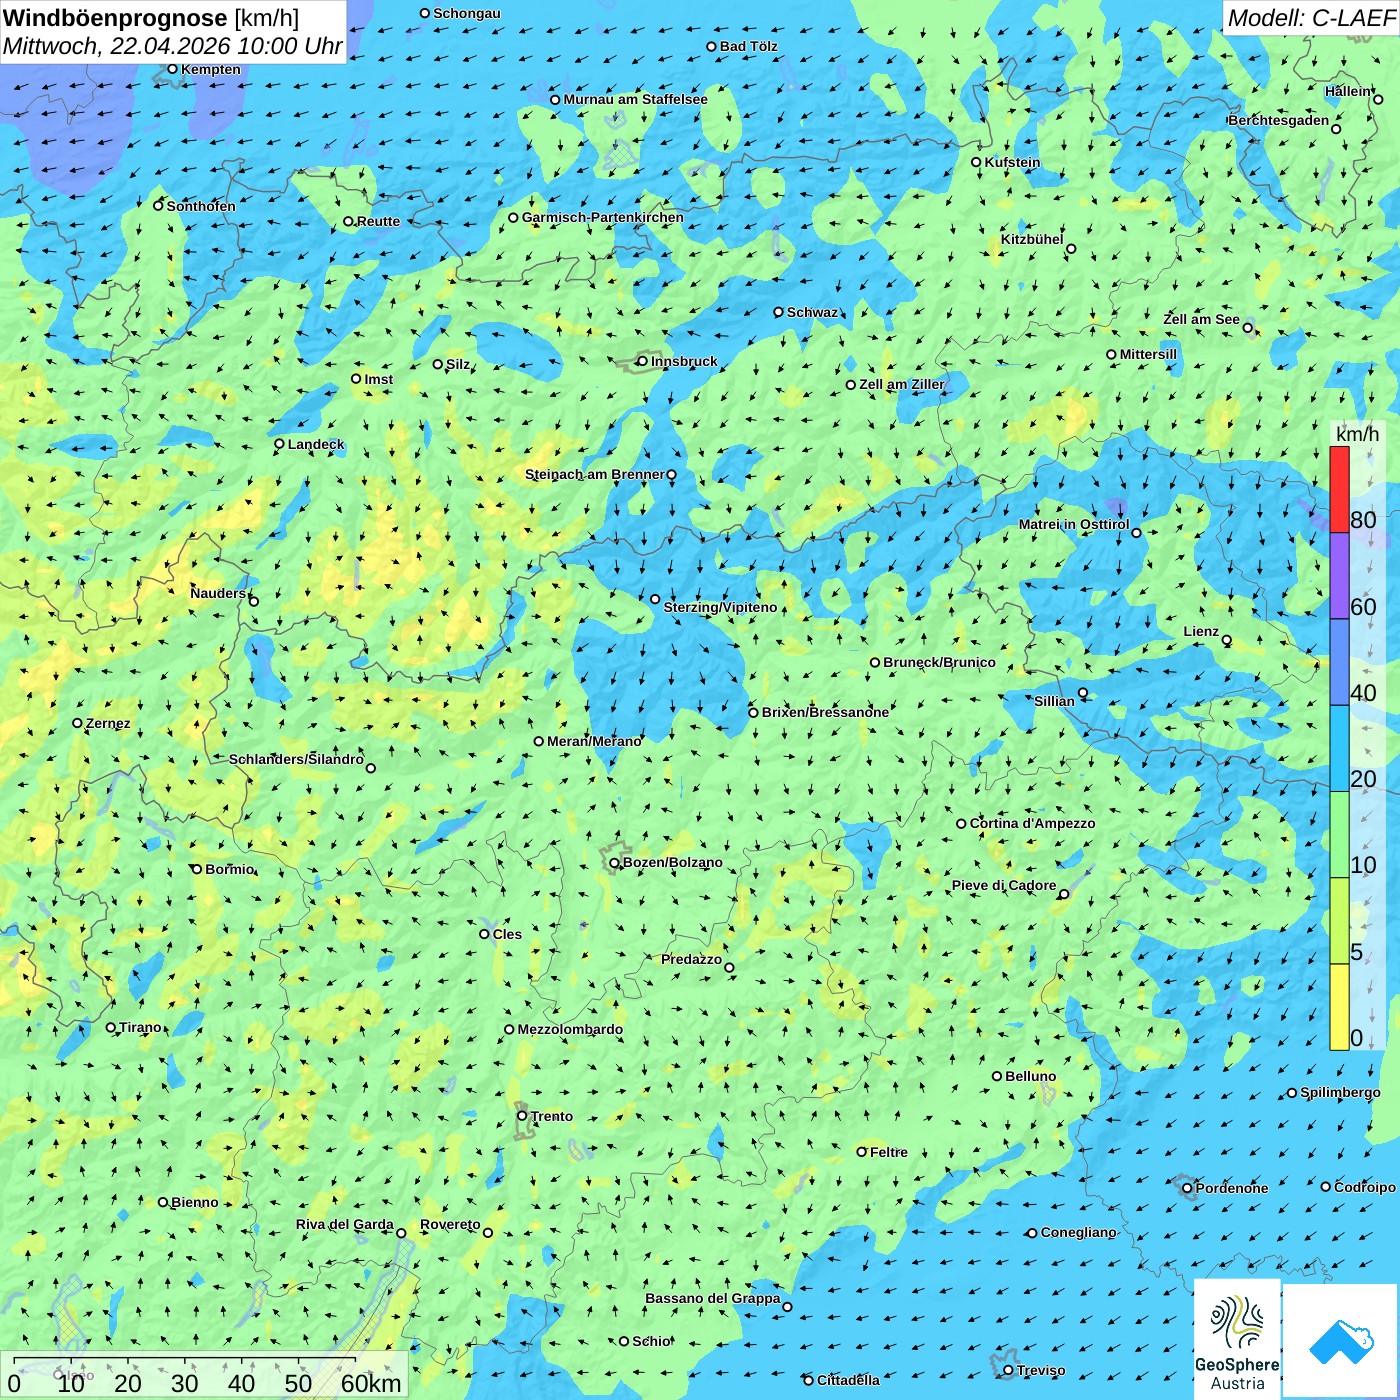Click the Meran/Merano label

pos(594,741)
